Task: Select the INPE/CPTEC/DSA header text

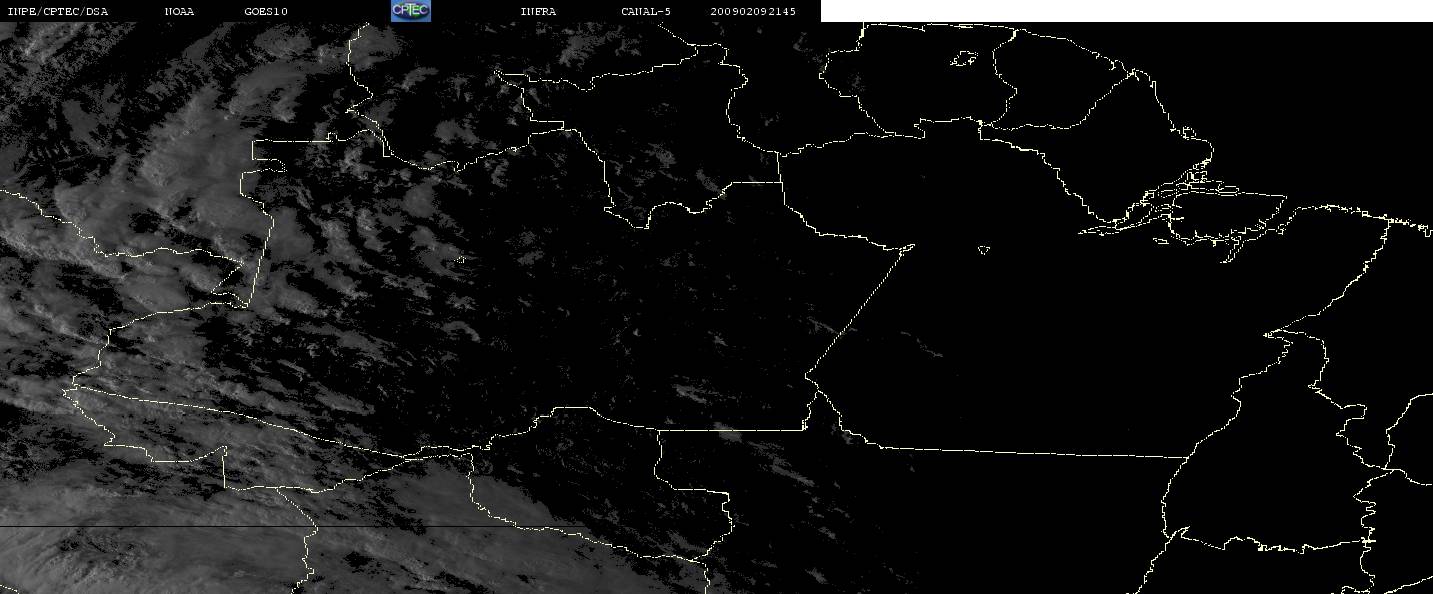Action: [57, 11]
